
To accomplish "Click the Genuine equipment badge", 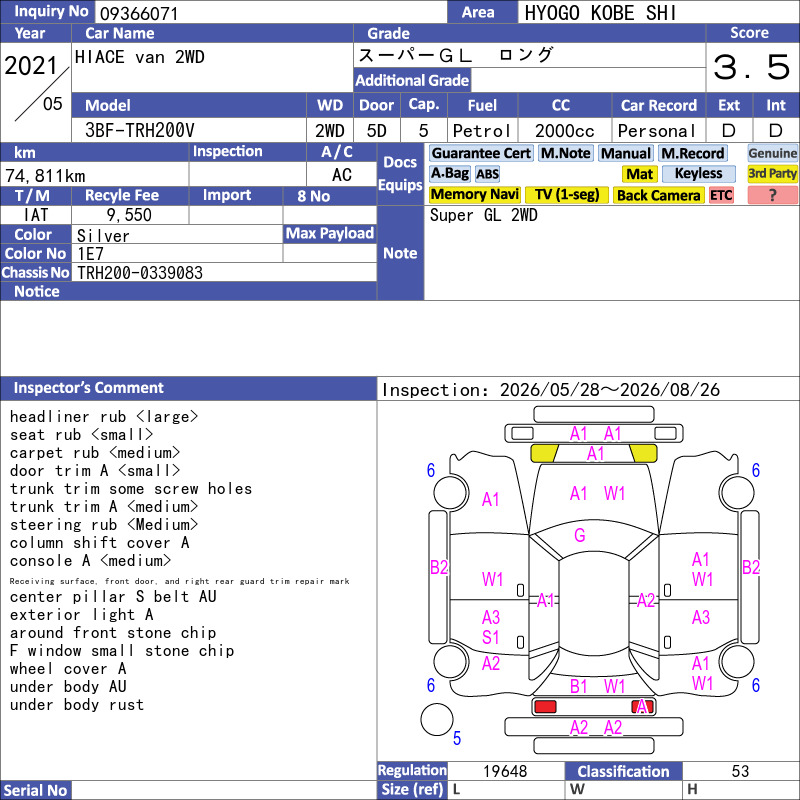I will pyautogui.click(x=772, y=153).
